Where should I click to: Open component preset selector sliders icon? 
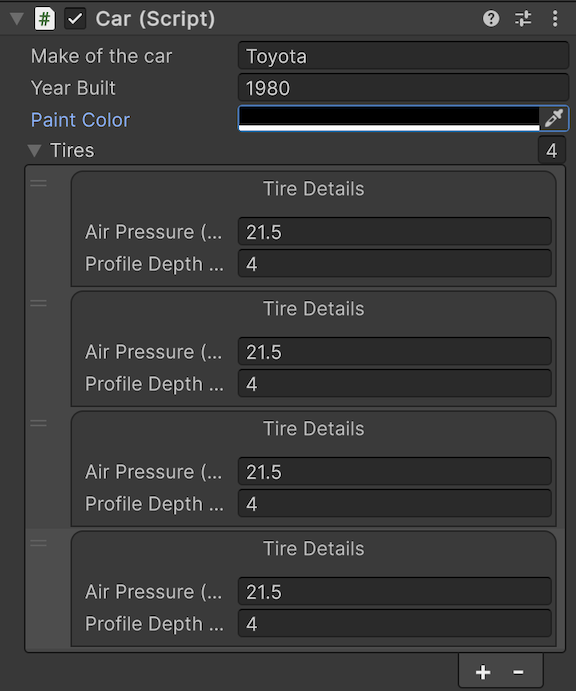(x=523, y=19)
